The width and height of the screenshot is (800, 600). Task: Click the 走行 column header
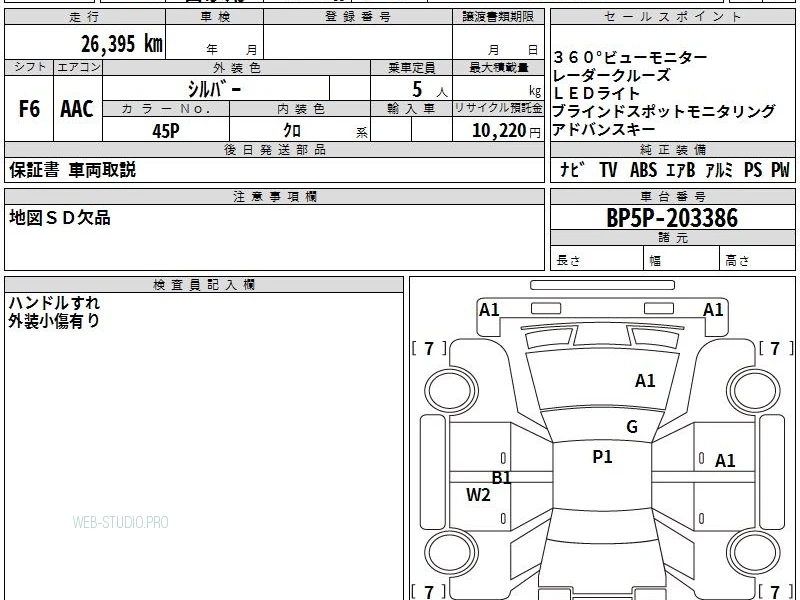(x=85, y=17)
